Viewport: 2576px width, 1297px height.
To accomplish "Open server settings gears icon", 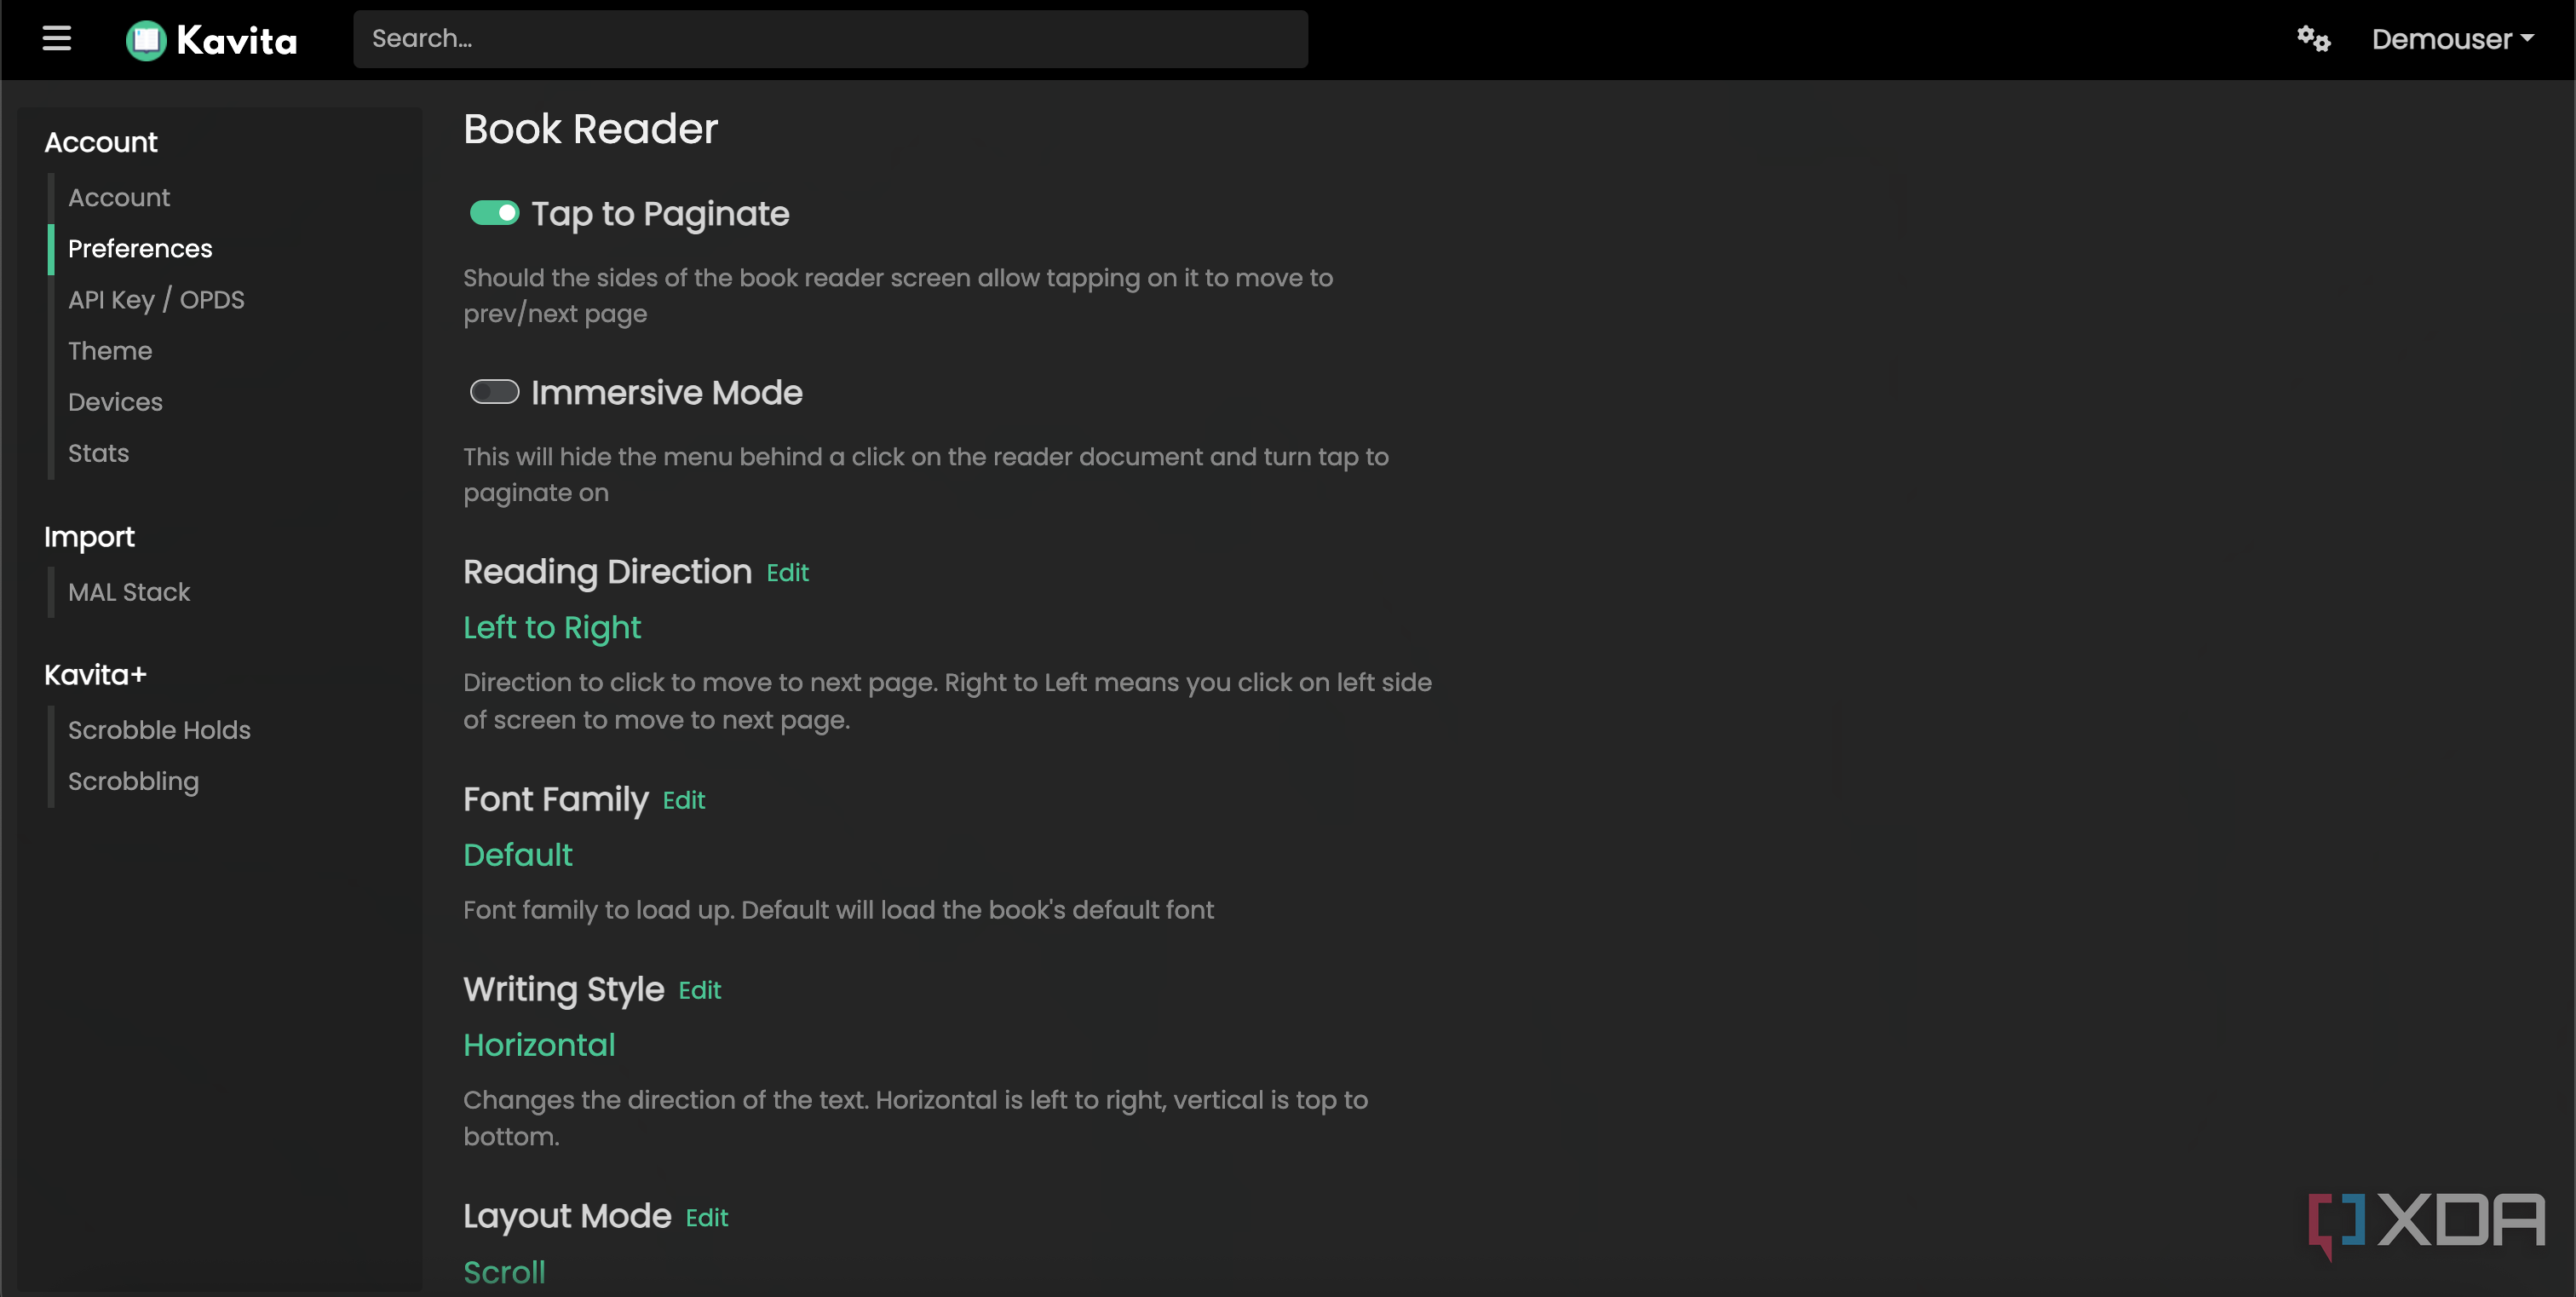I will pos(2313,39).
